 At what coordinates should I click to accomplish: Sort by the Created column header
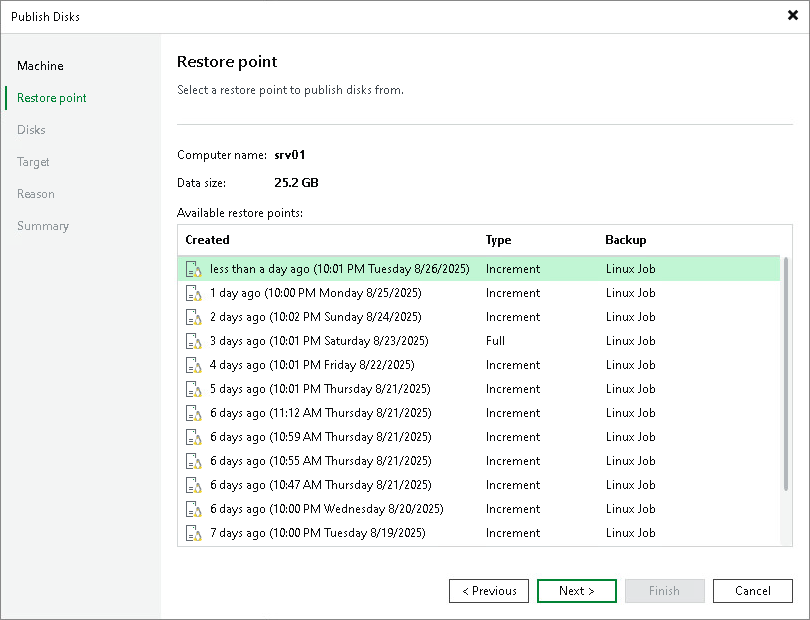[207, 240]
